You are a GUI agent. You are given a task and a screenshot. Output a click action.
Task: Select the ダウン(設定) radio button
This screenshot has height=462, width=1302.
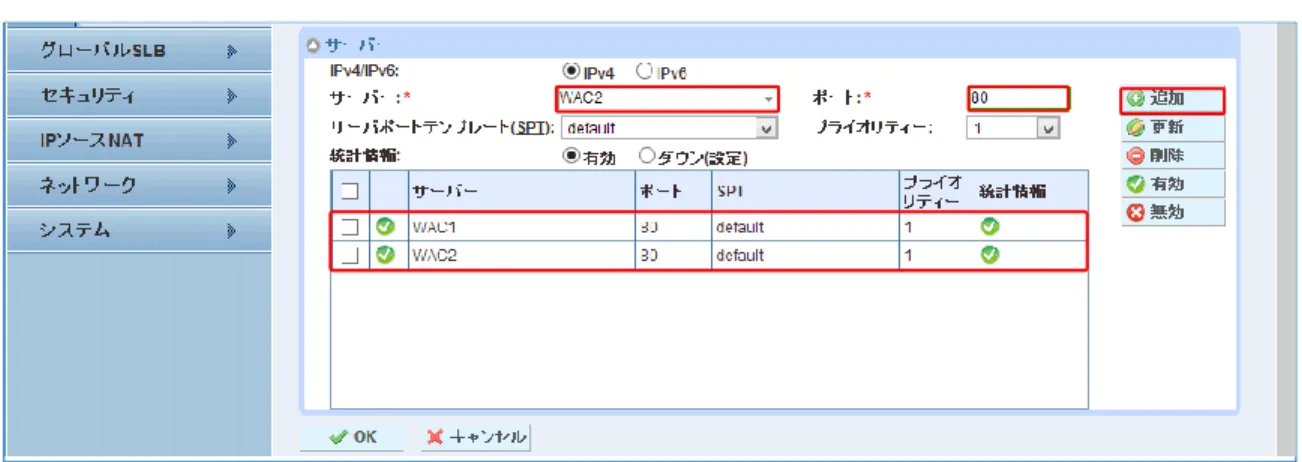(645, 157)
